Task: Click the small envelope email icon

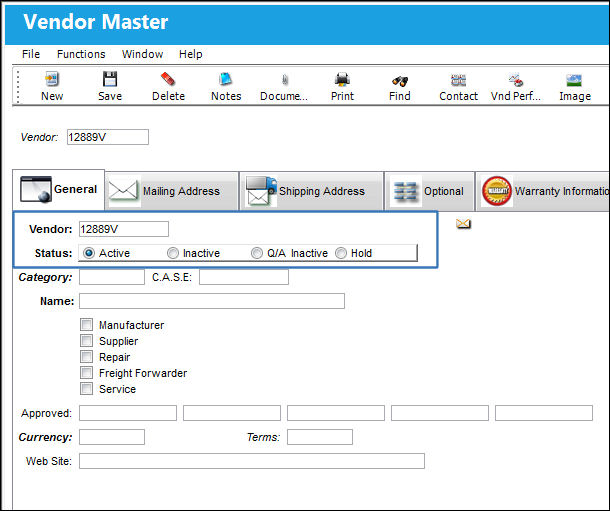Action: 463,224
